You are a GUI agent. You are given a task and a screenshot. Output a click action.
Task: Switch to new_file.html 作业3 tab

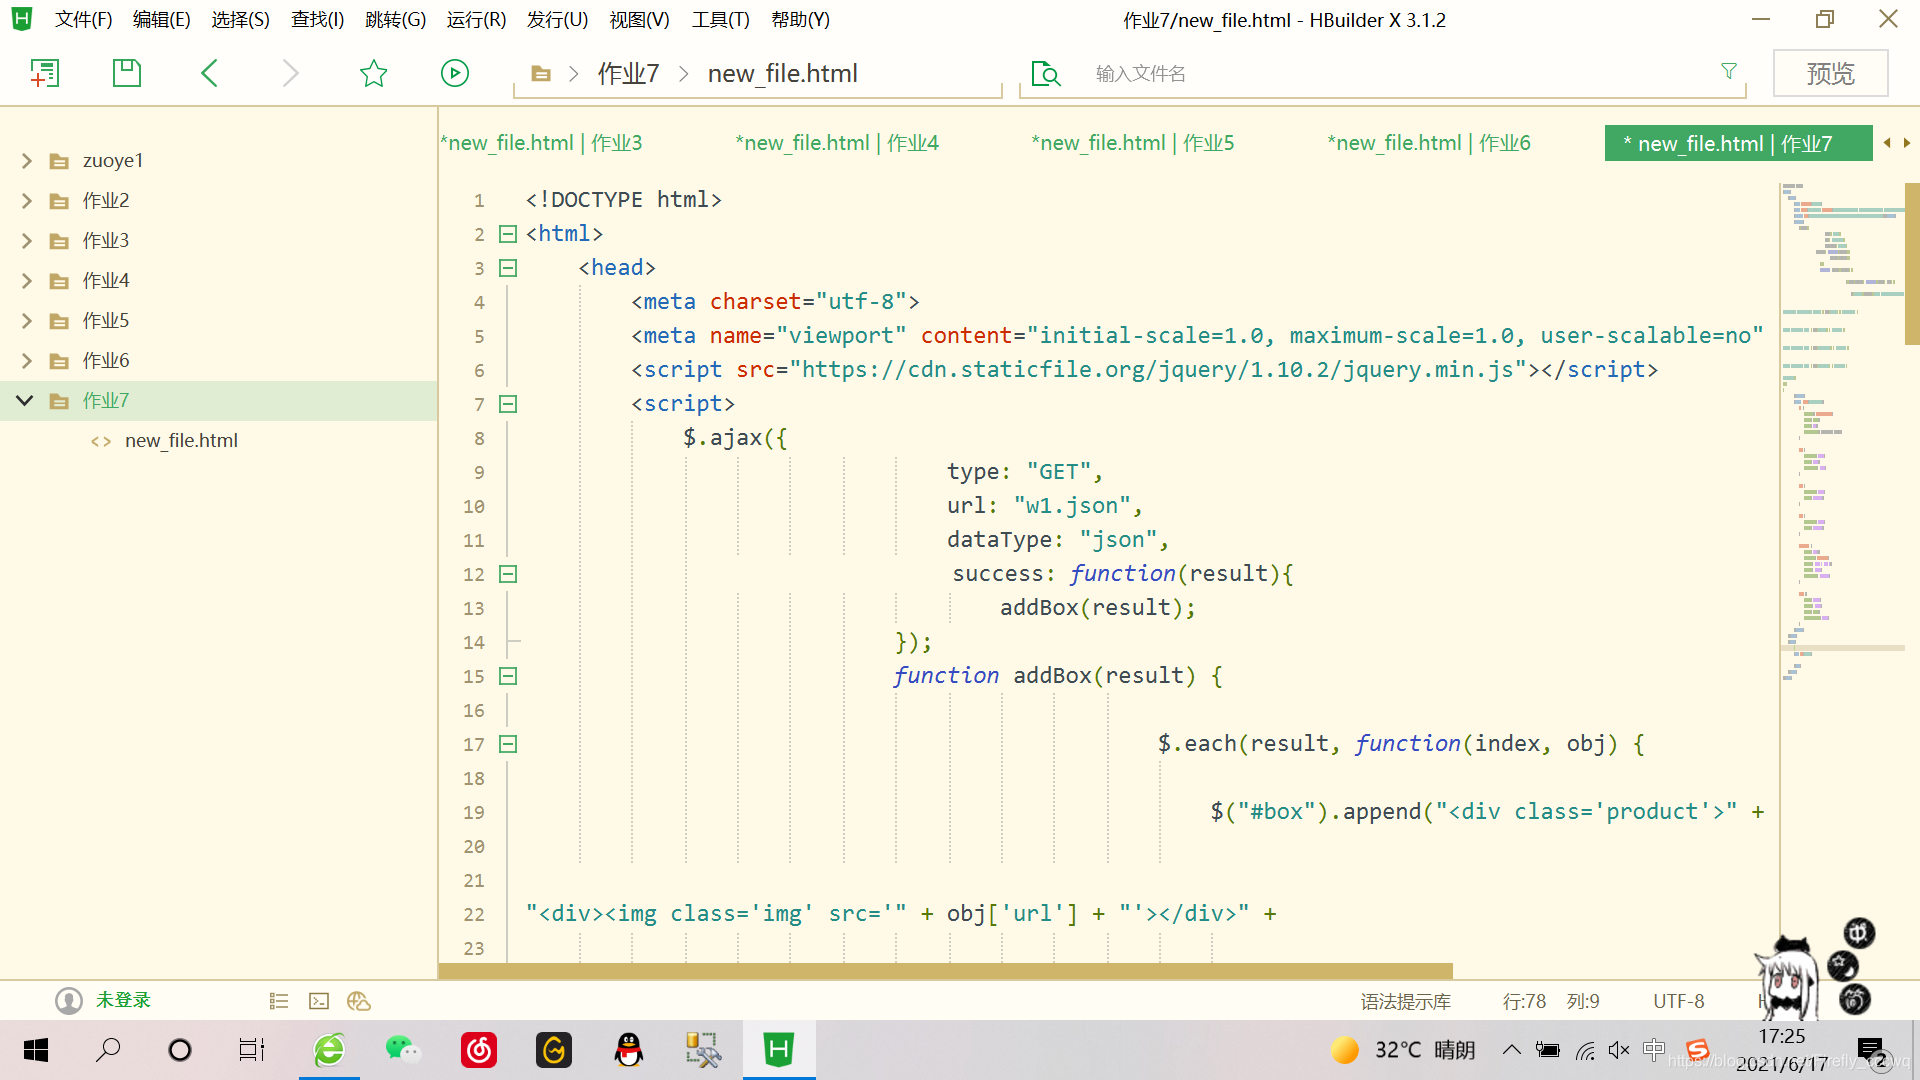tap(541, 143)
